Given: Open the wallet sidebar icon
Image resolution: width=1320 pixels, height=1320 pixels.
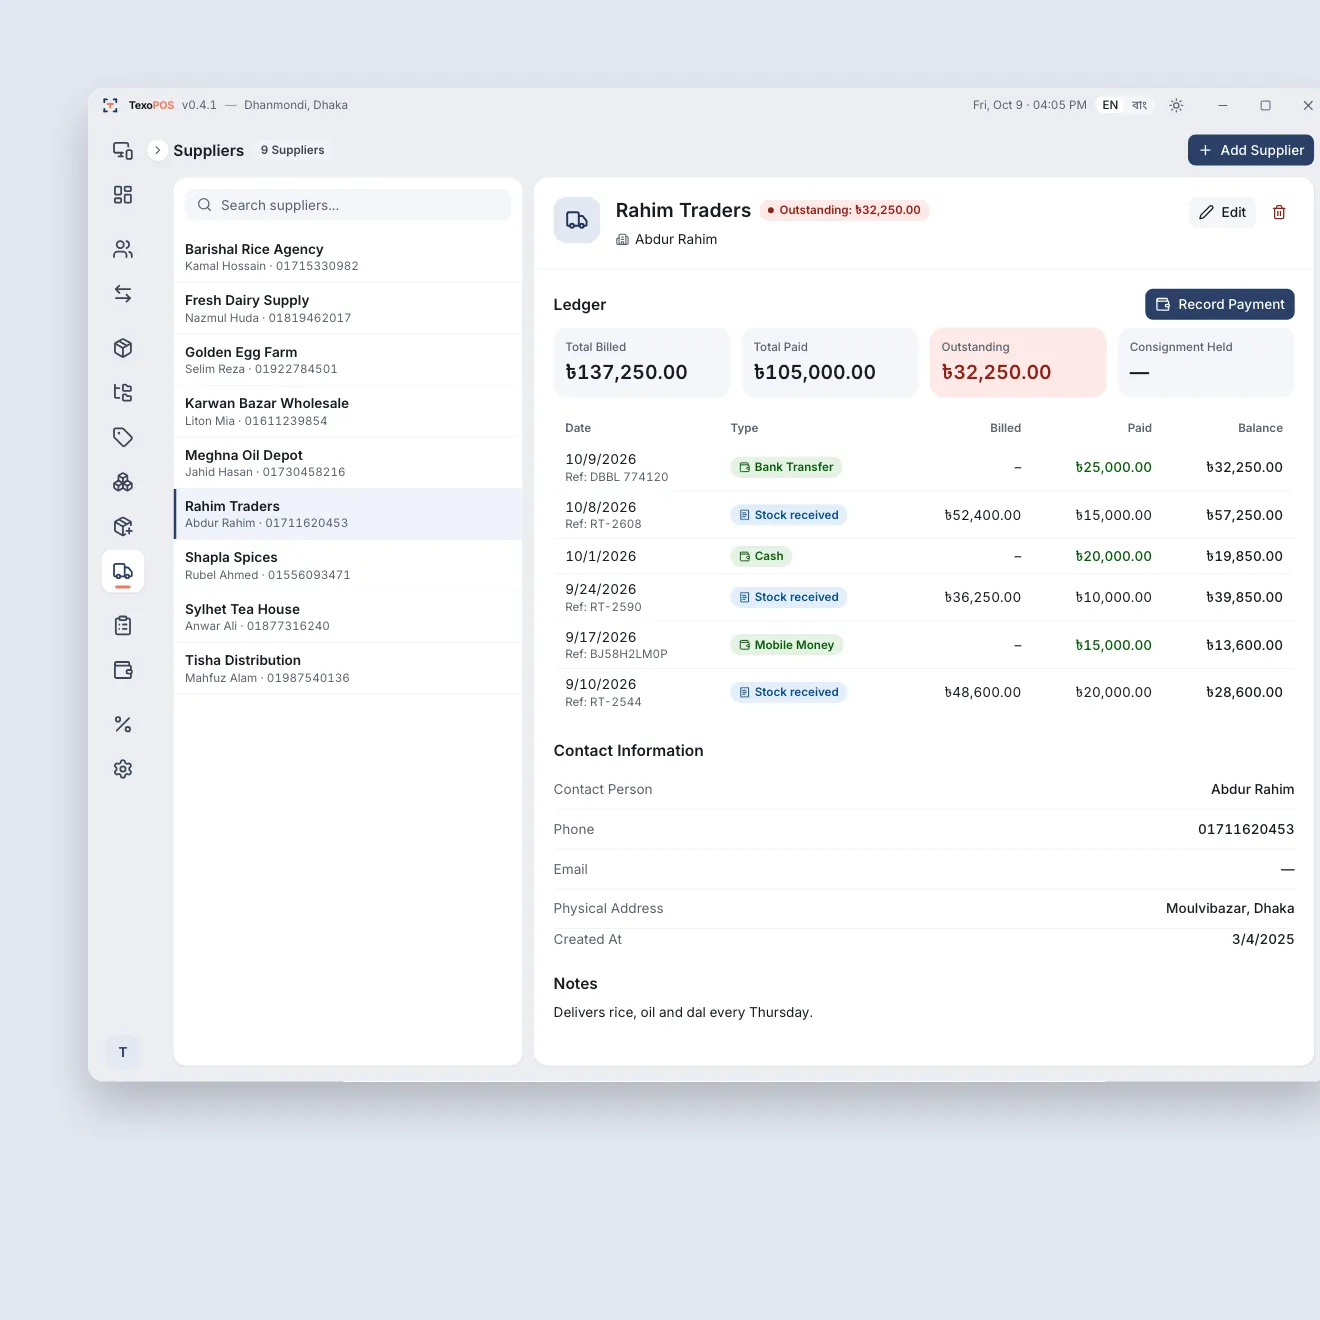Looking at the screenshot, I should tap(123, 670).
